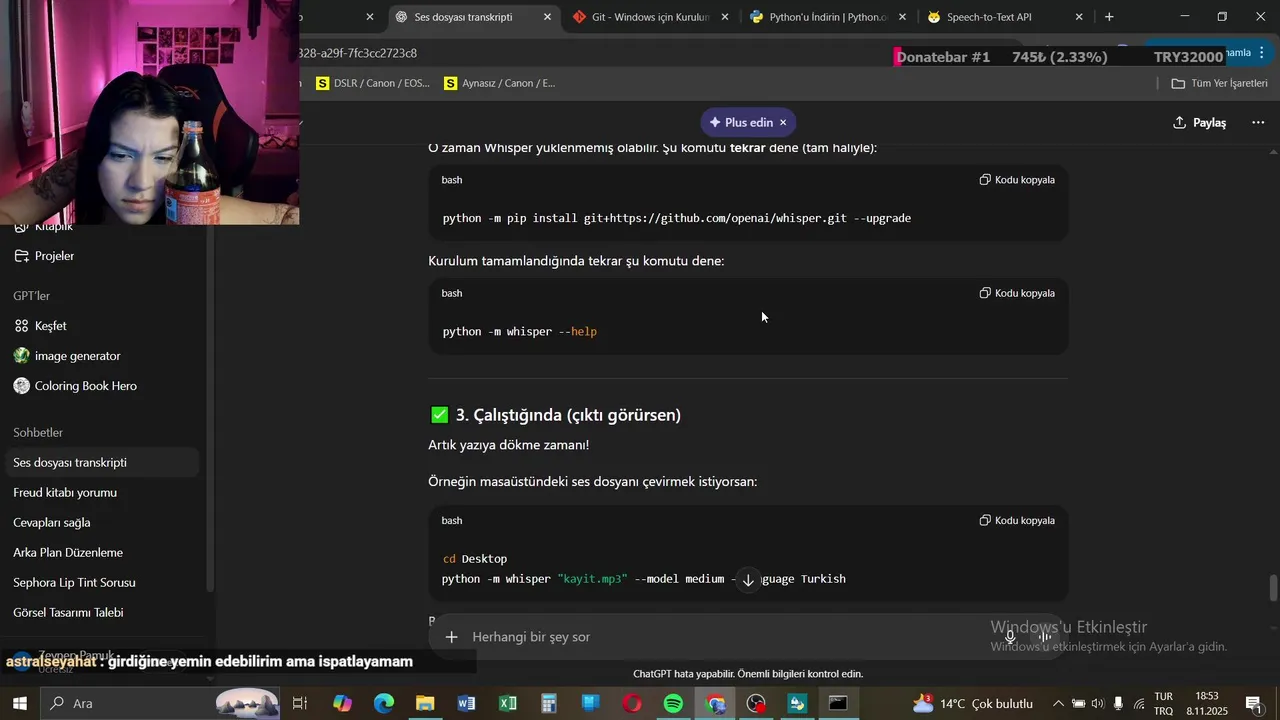Screen dimensions: 1280x720
Task: Open Microsoft Edge from the taskbar
Action: point(384,703)
